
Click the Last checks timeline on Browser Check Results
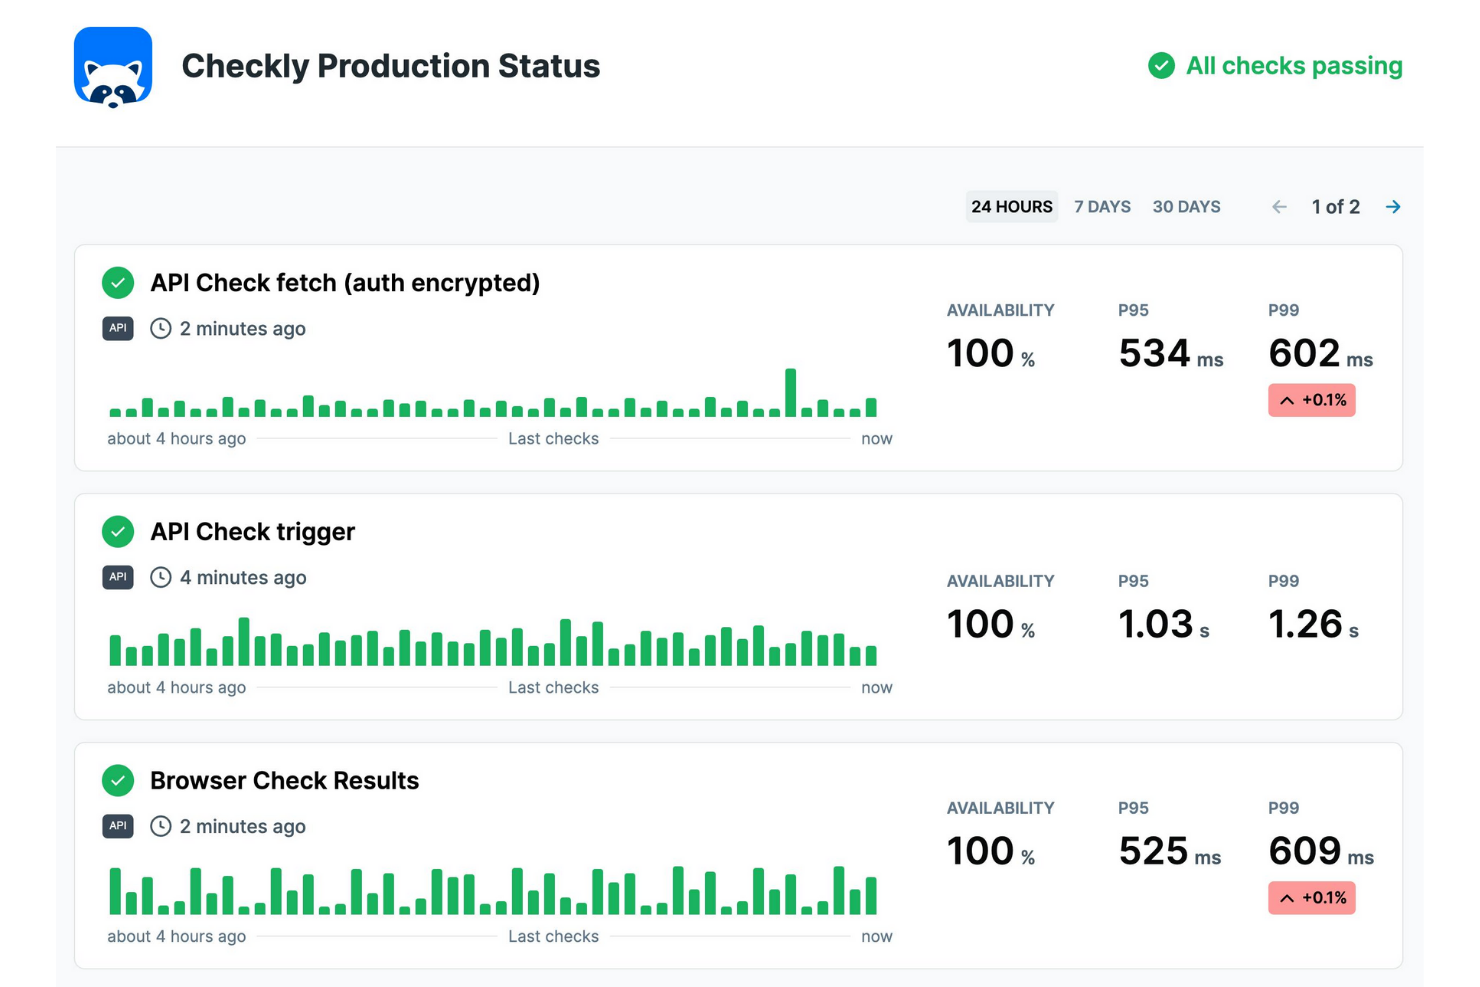(554, 936)
